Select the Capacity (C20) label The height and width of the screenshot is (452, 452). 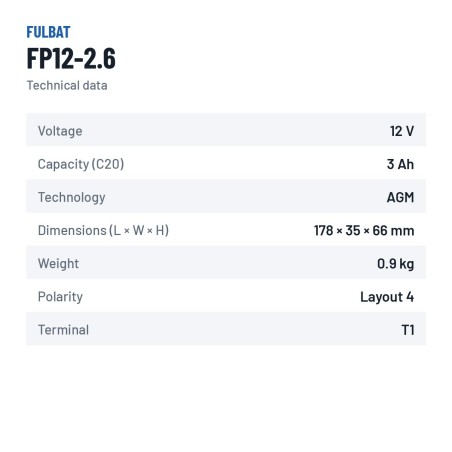point(81,164)
